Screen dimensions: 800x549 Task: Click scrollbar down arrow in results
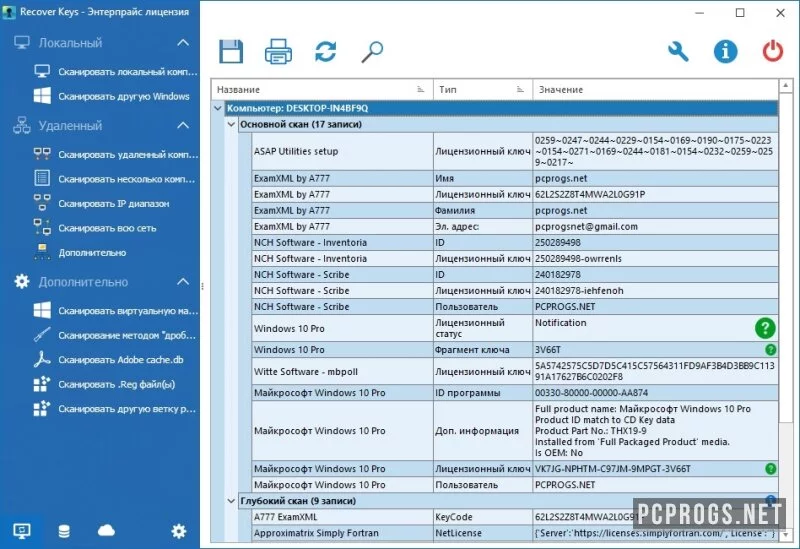(x=786, y=535)
